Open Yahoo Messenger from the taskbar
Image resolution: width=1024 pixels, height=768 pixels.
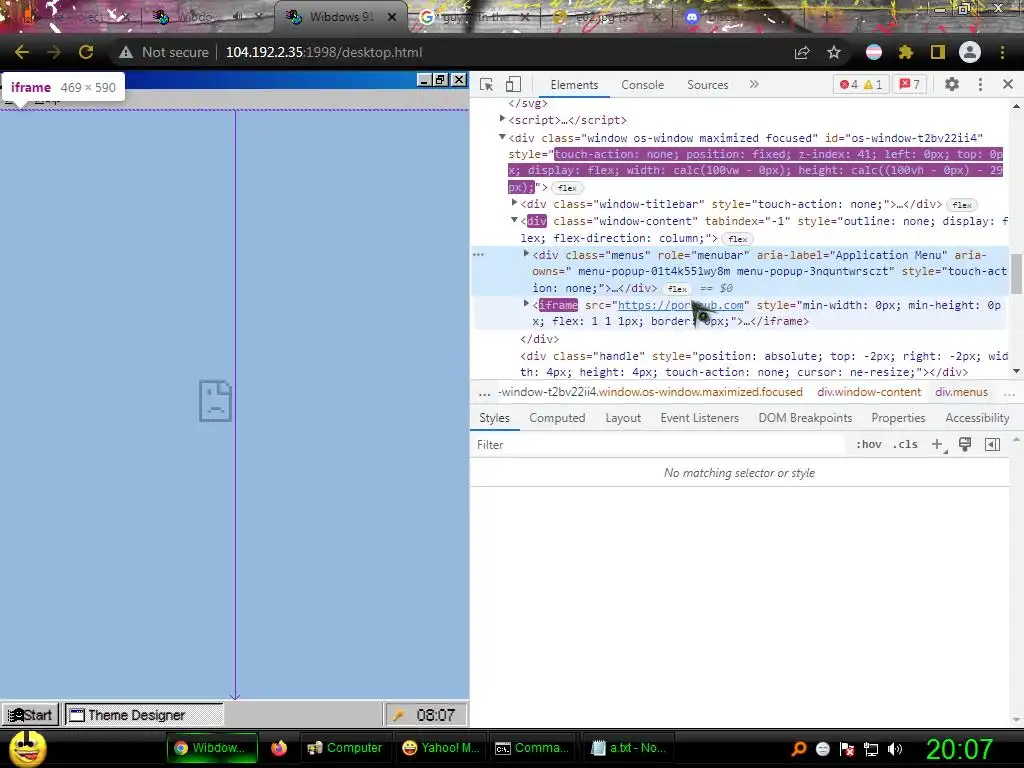(x=441, y=748)
